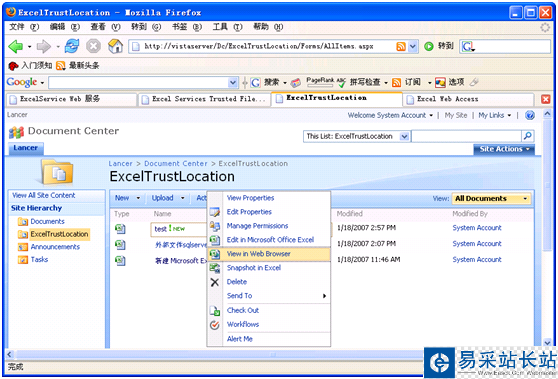
Task: Click the PageRank indicator on Google toolbar
Action: (x=320, y=82)
